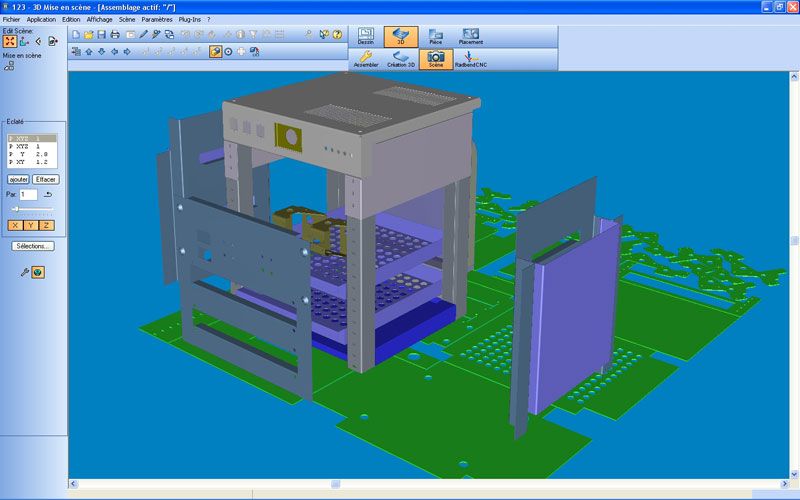Open the Placement module
The width and height of the screenshot is (800, 500).
coord(470,37)
